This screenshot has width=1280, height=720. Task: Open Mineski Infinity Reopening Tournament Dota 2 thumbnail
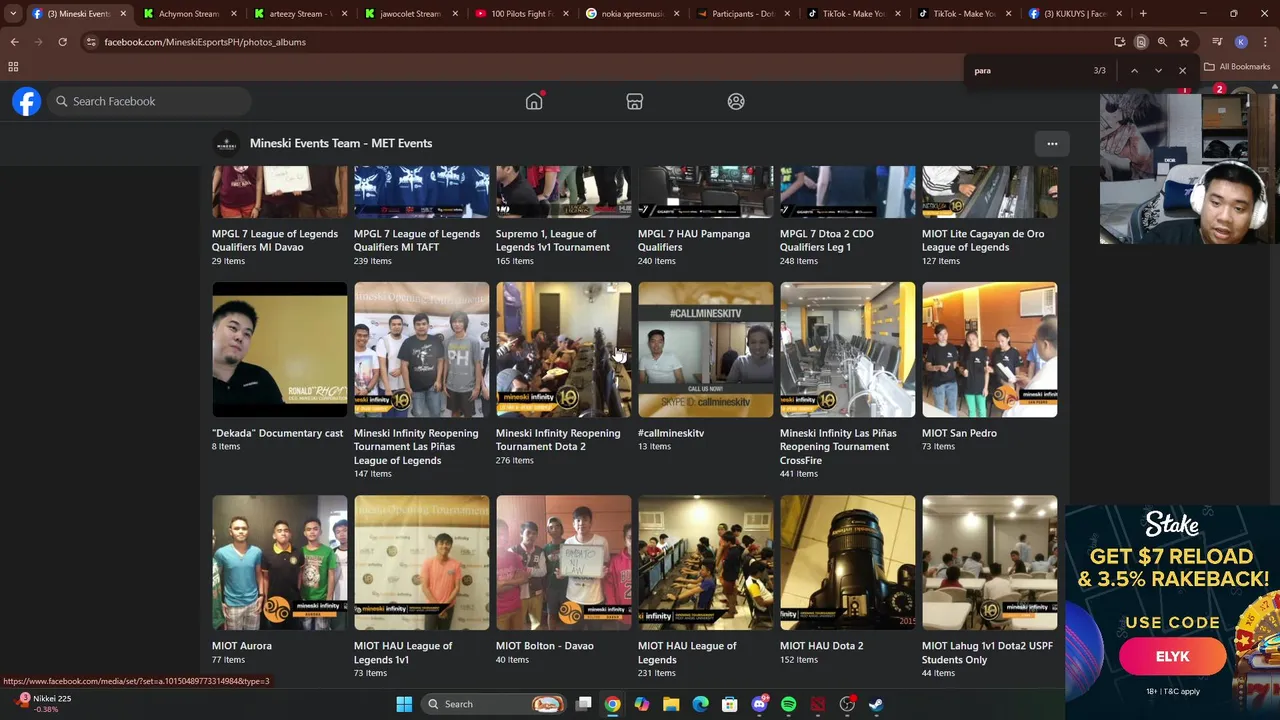pyautogui.click(x=564, y=349)
